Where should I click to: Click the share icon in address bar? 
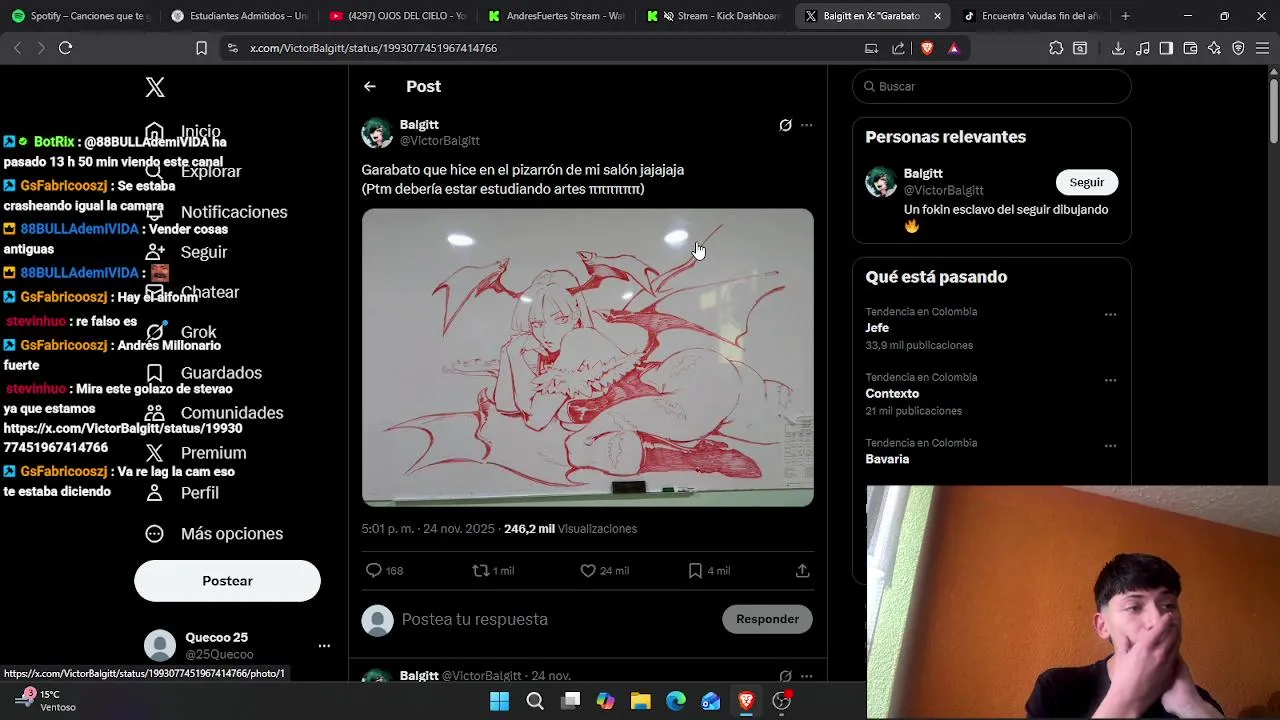coord(898,48)
